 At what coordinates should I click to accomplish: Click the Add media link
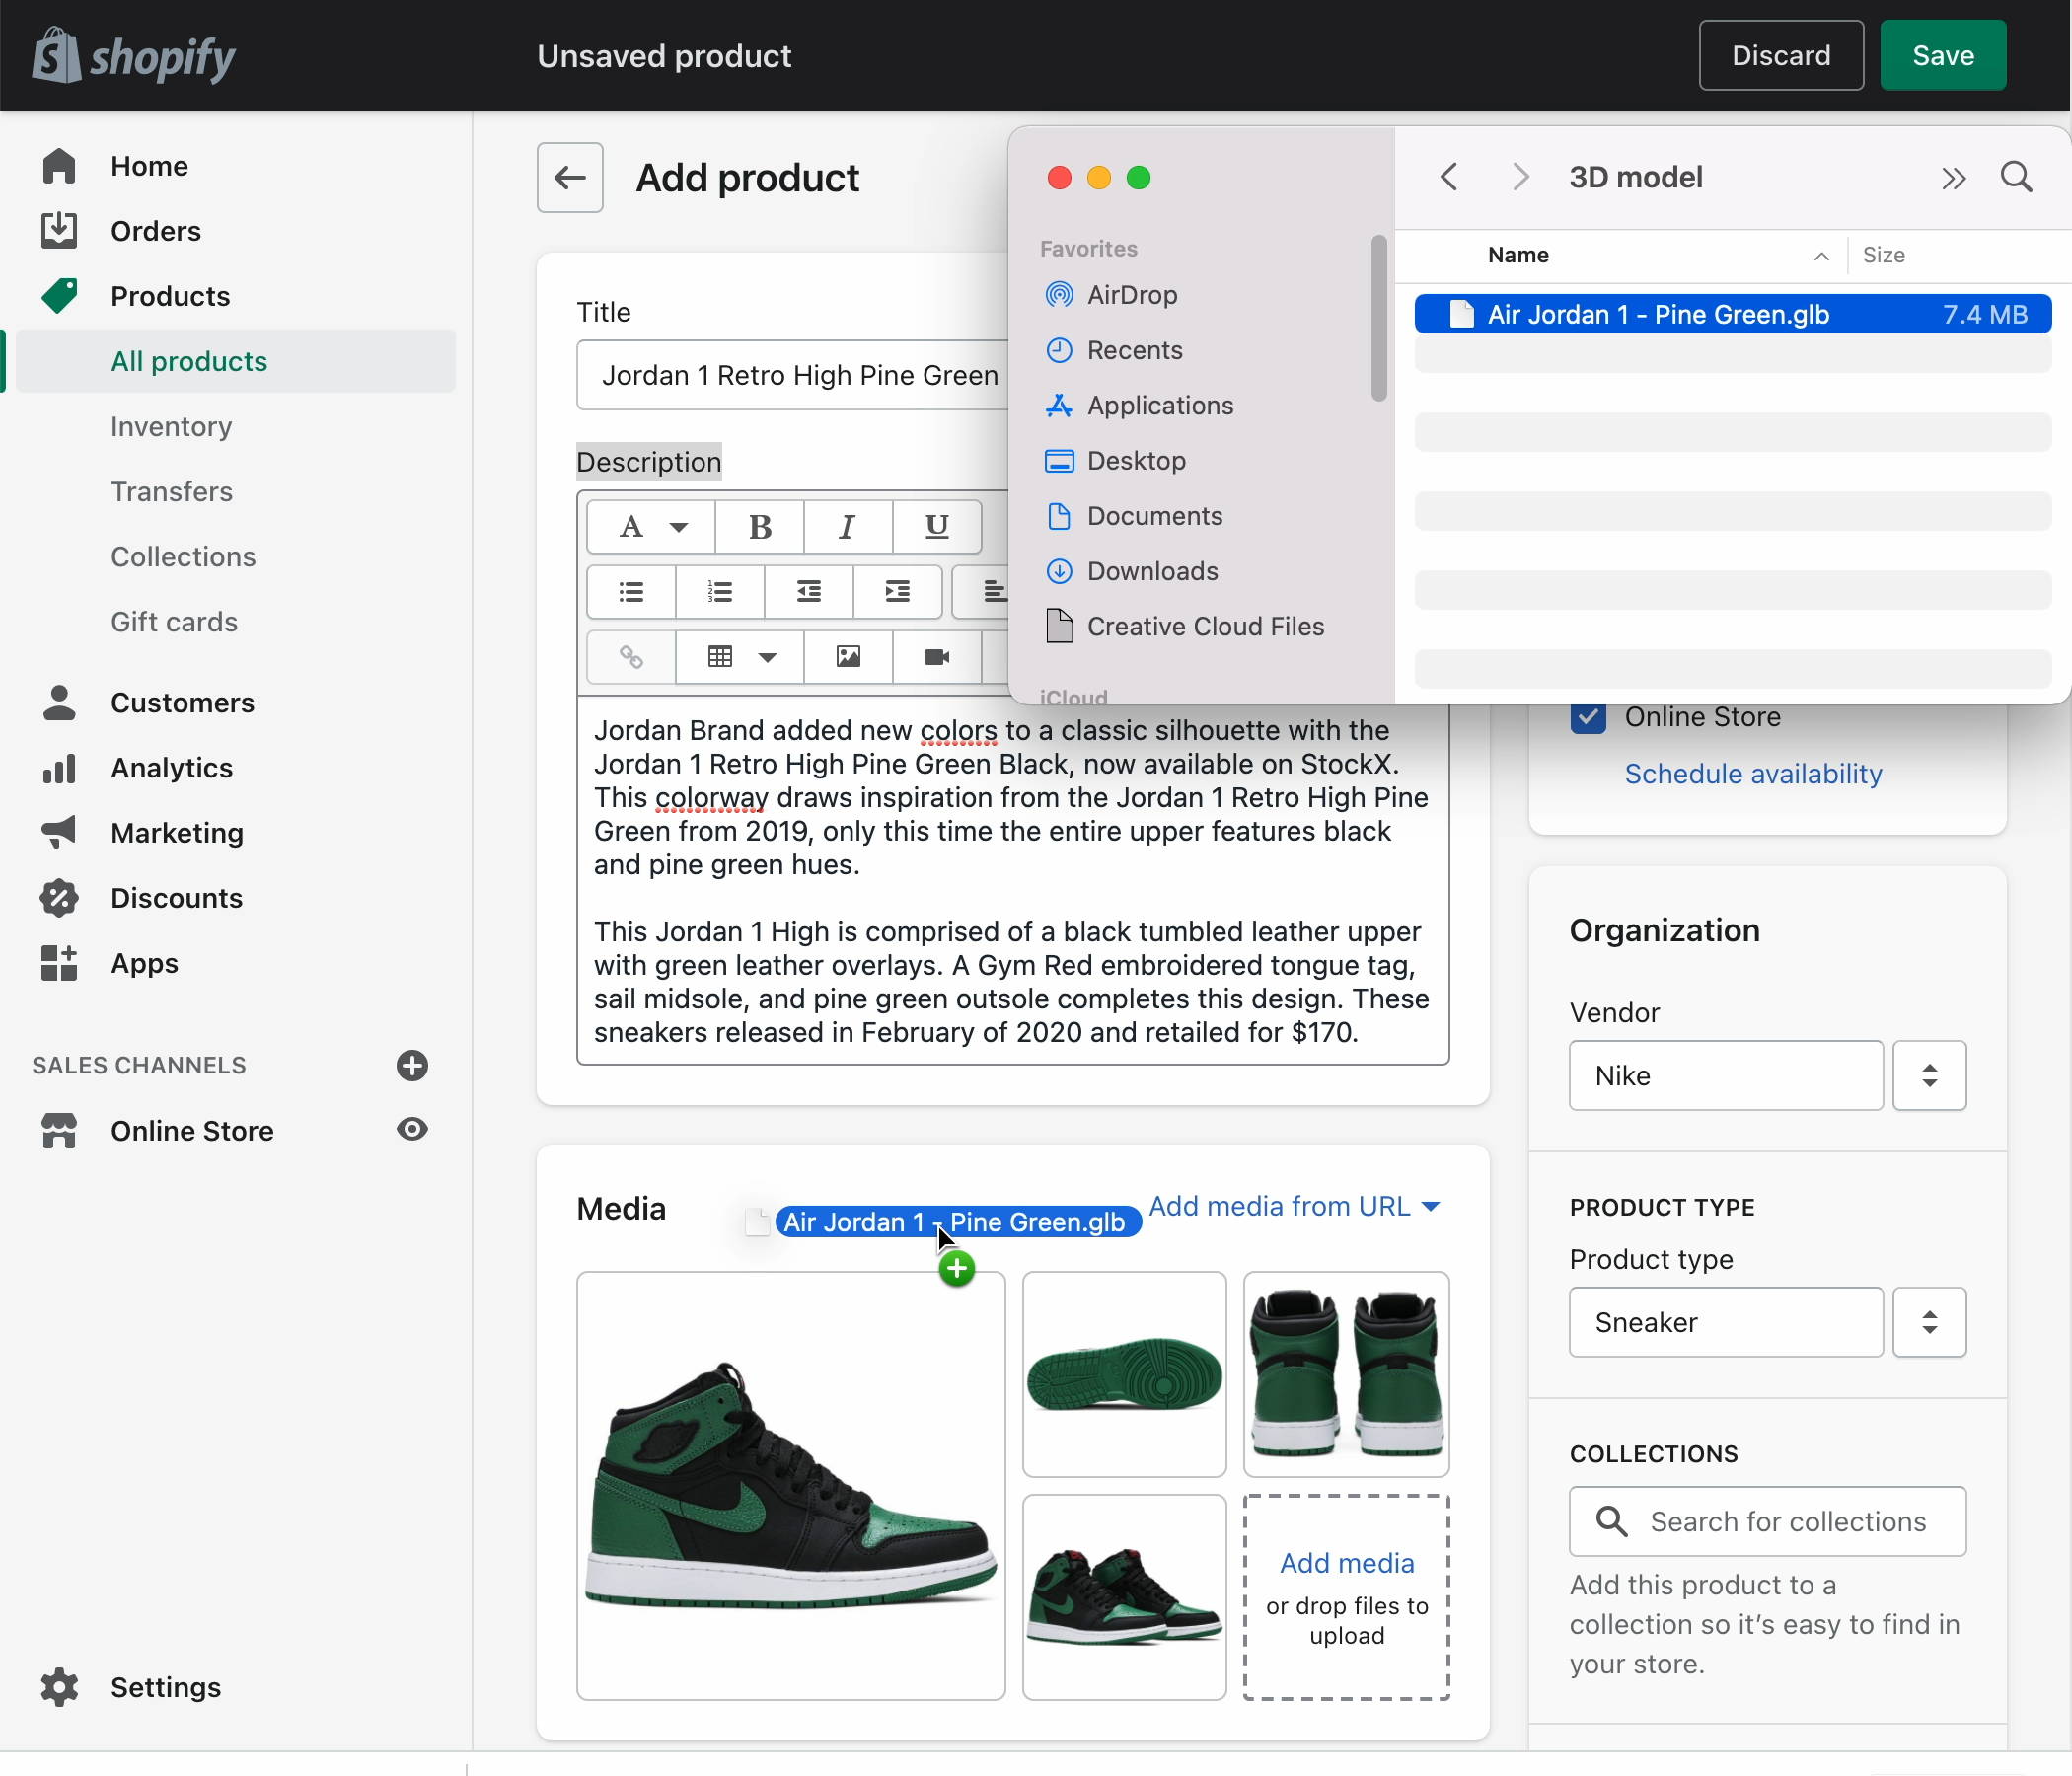(x=1347, y=1563)
